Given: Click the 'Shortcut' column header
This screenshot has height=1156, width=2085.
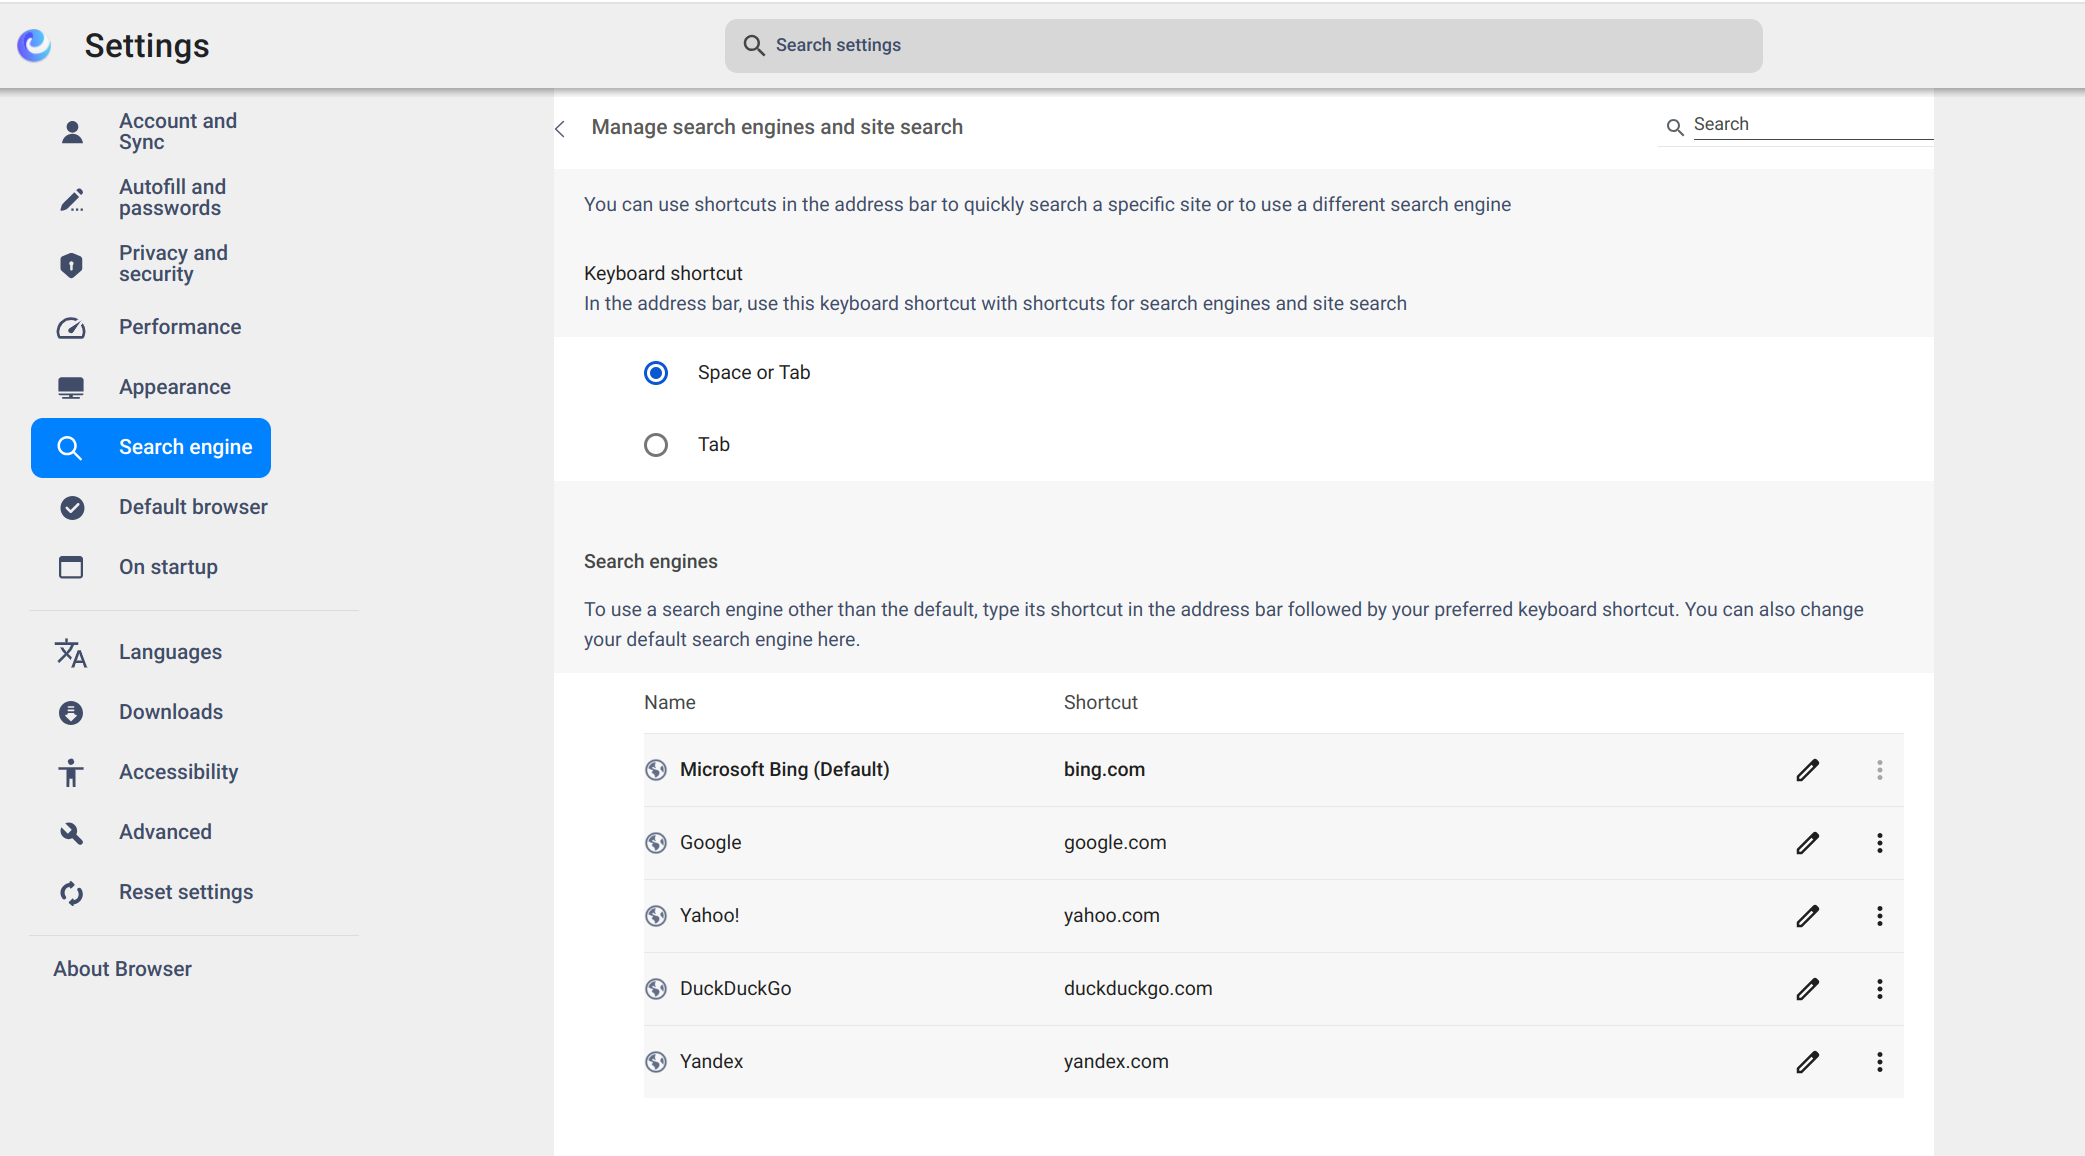Looking at the screenshot, I should [x=1100, y=703].
